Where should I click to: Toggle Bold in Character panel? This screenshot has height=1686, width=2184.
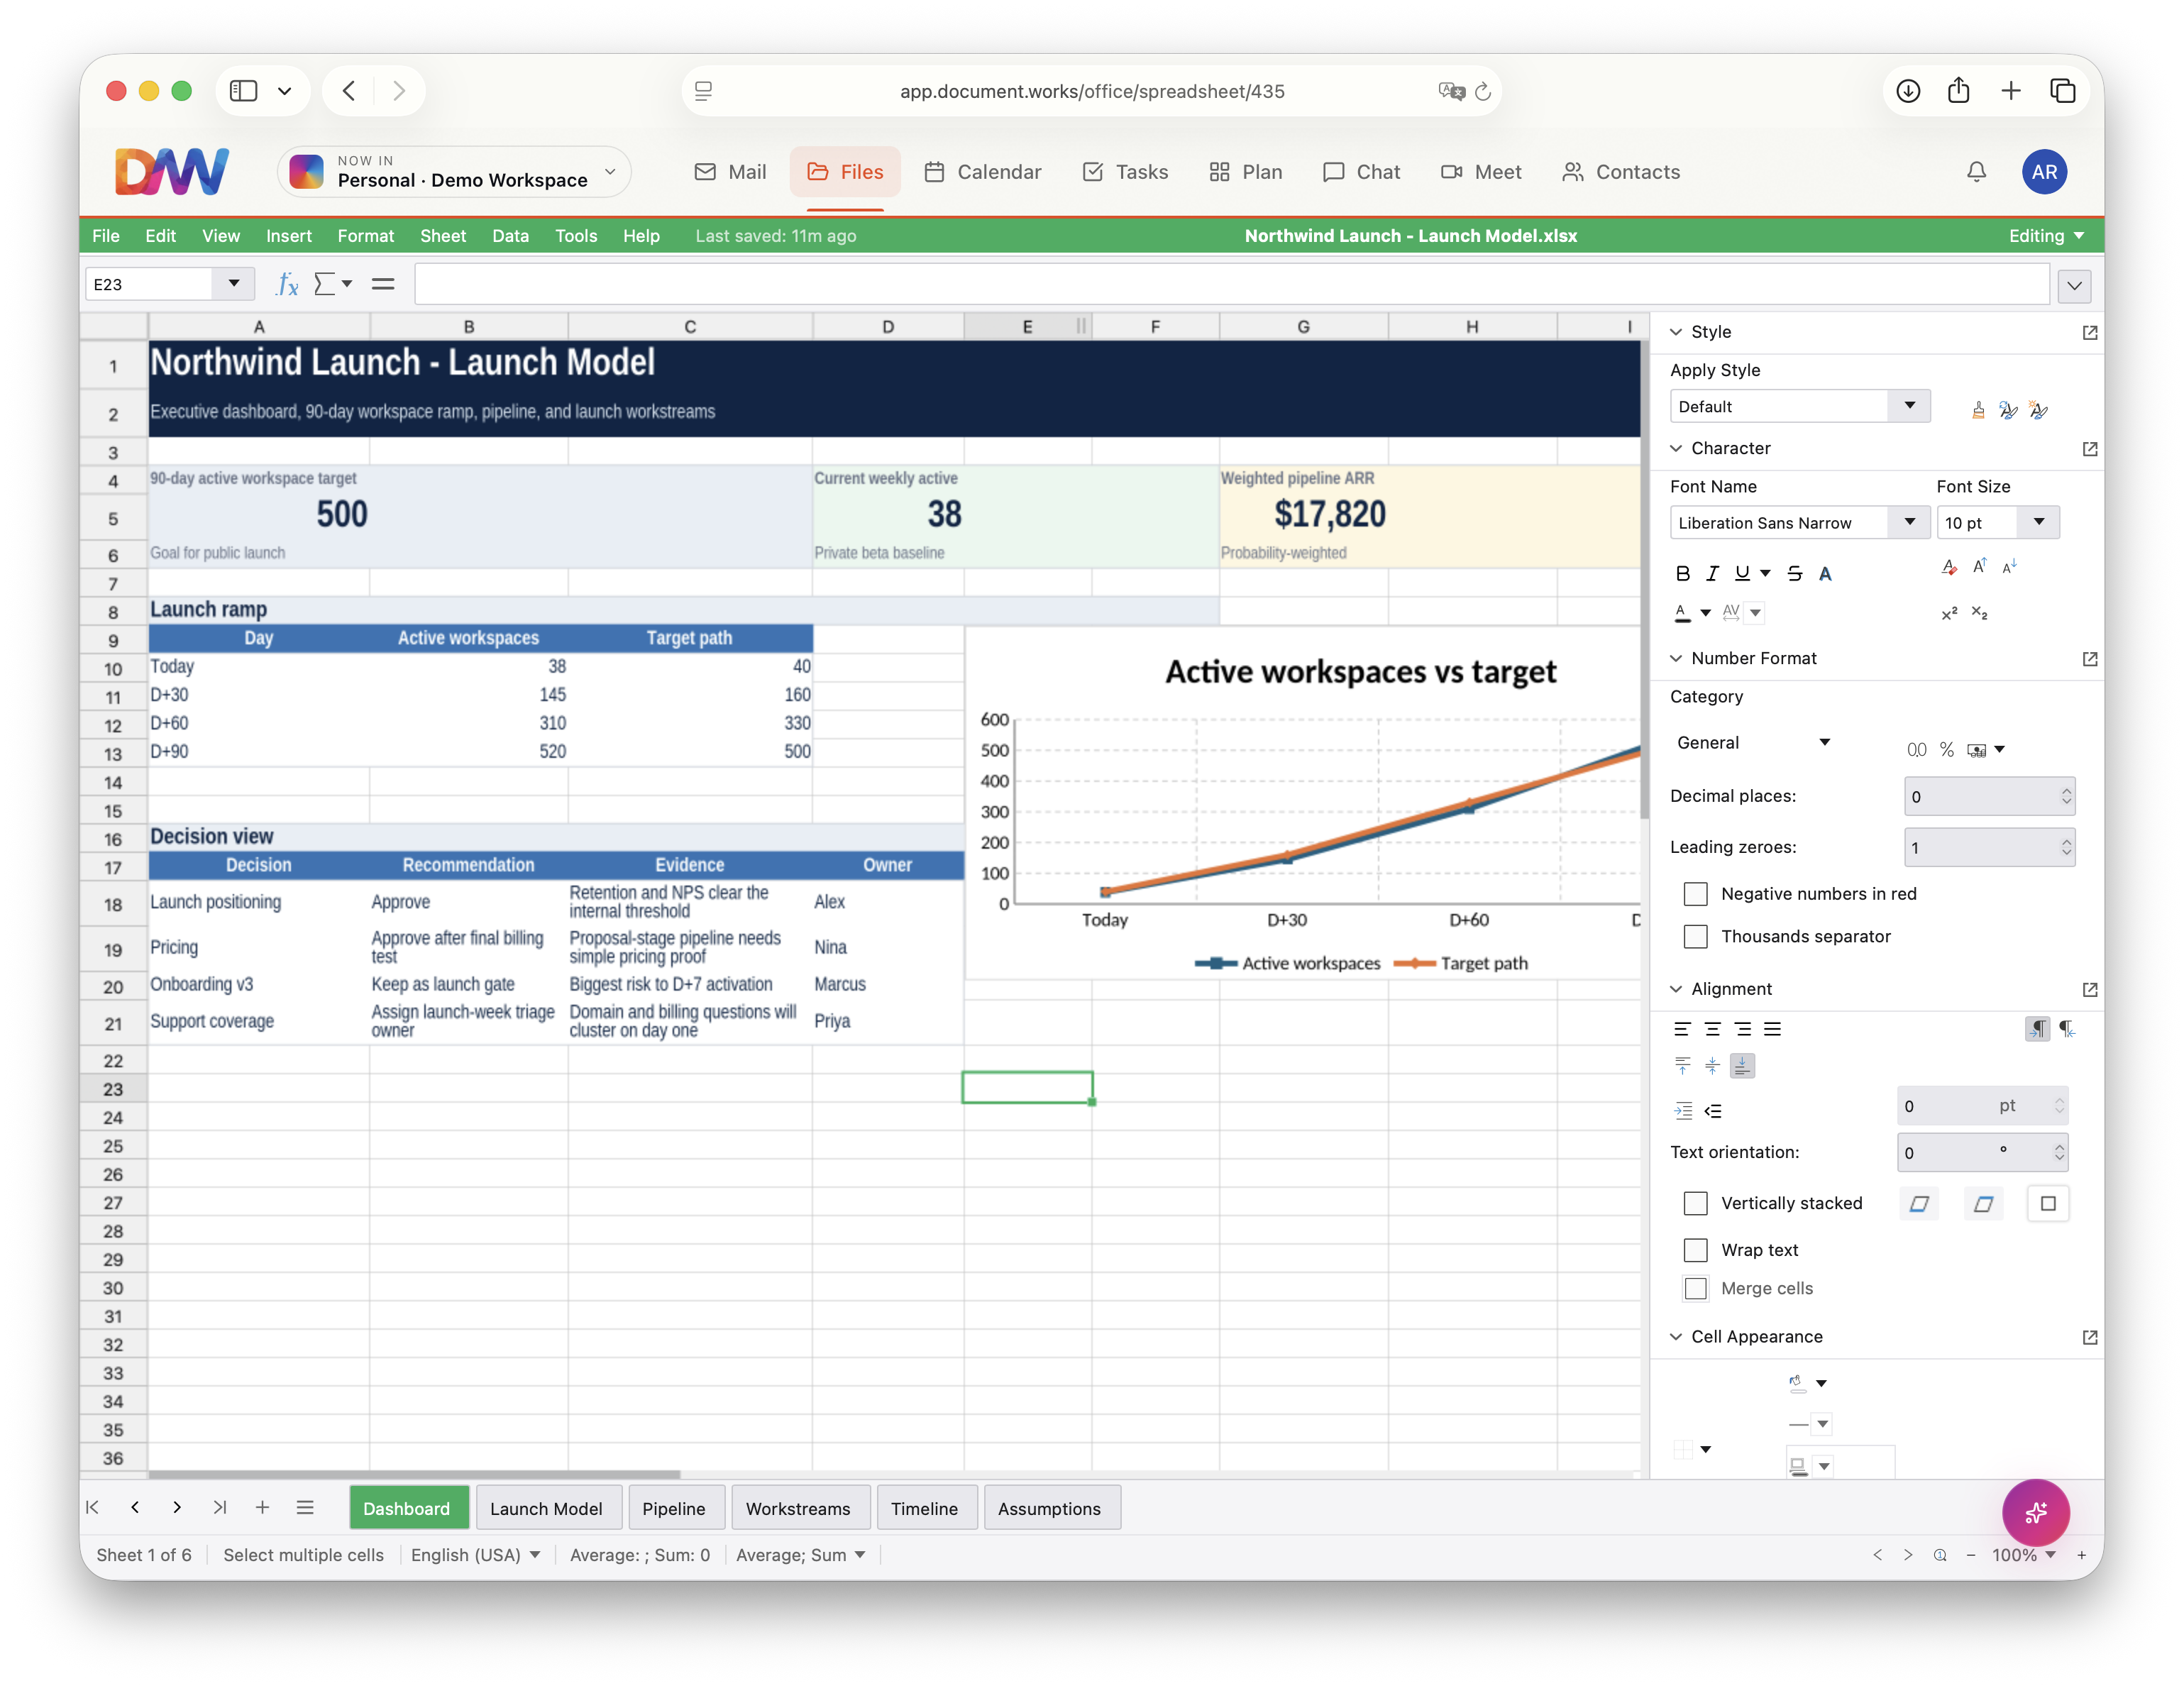pos(1682,573)
